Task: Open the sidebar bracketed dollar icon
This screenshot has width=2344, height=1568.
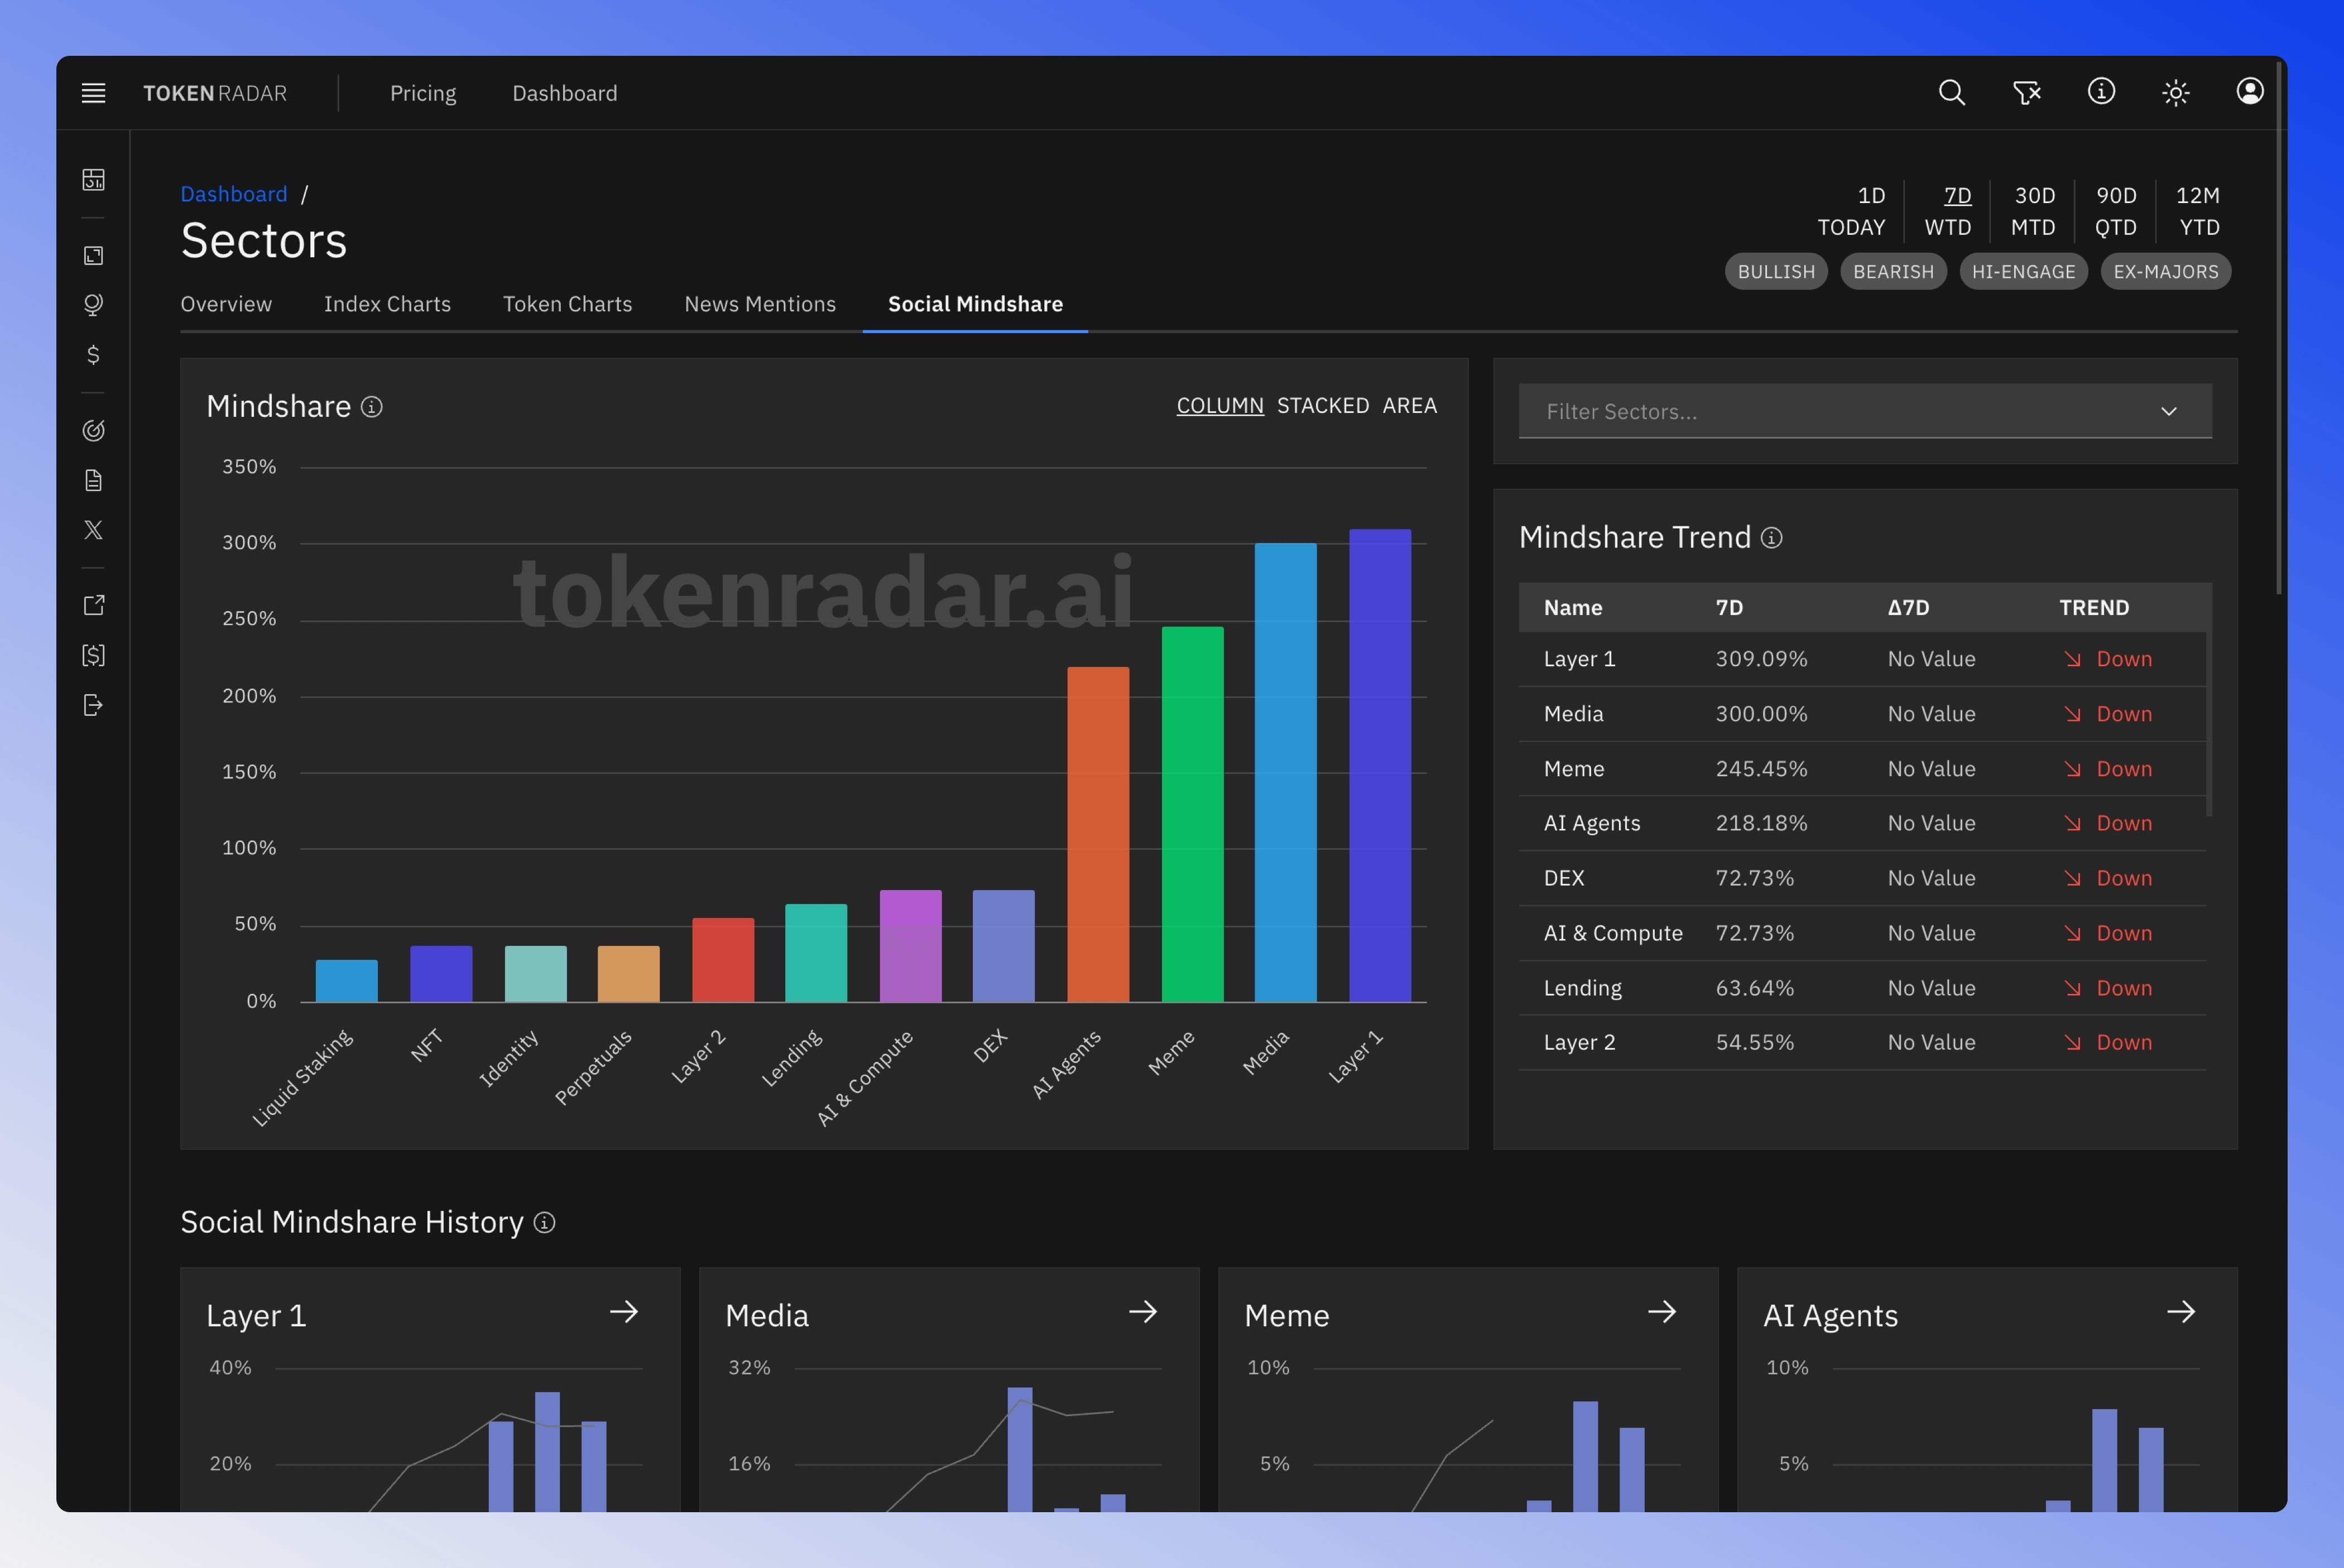Action: [x=93, y=655]
